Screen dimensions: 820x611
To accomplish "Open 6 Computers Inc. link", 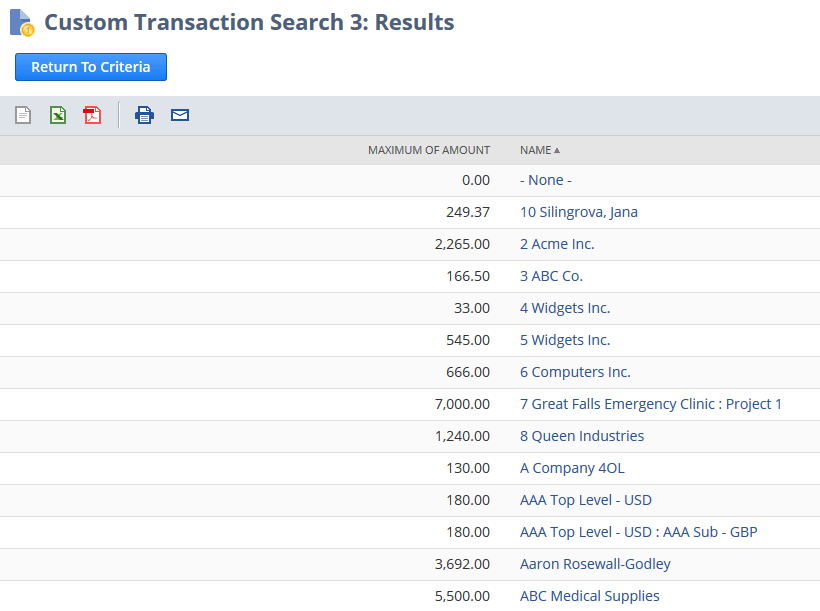I will [x=575, y=372].
